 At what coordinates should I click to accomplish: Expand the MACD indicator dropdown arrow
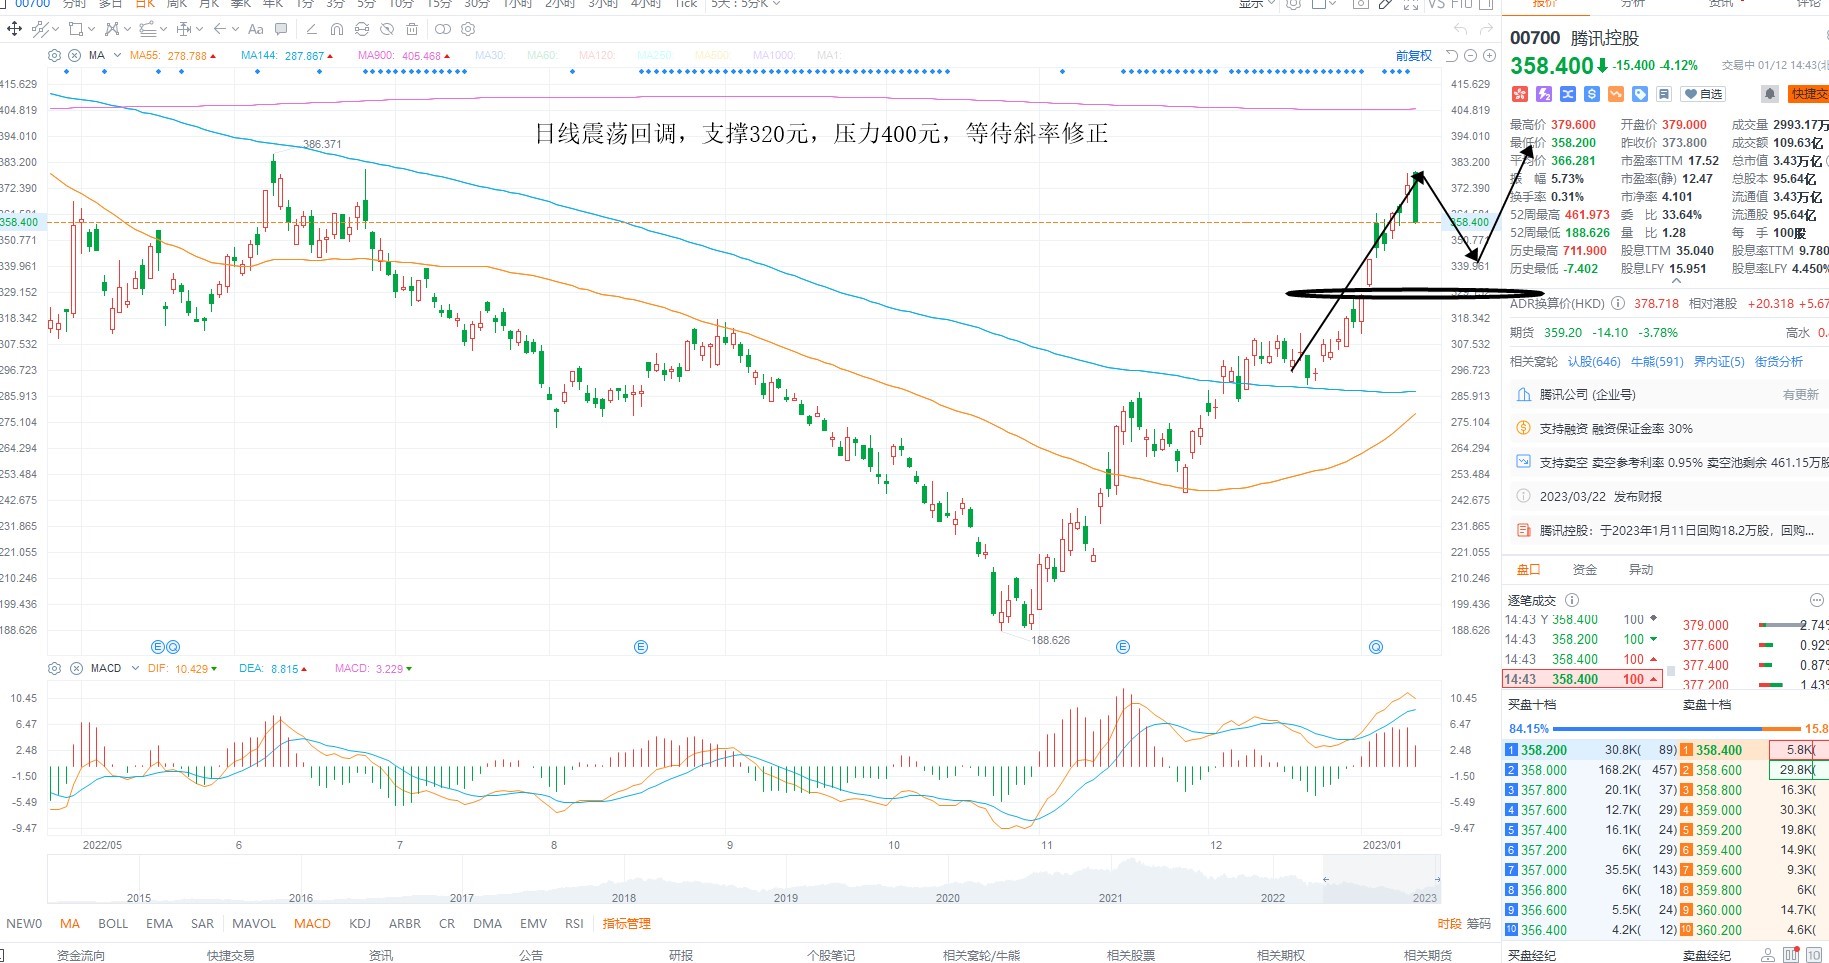(x=134, y=668)
